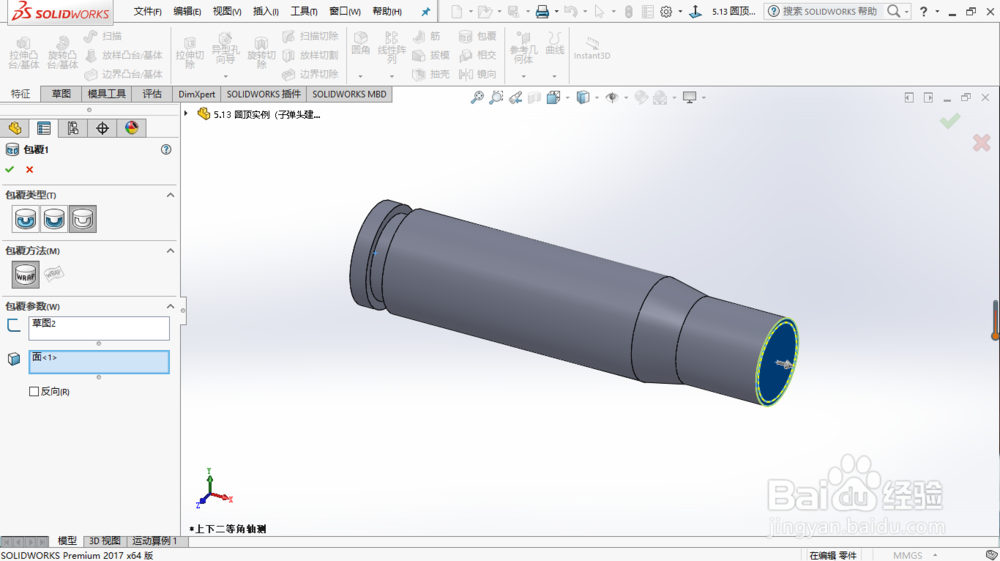Switch to the 模具工具 ribbon tab
This screenshot has height=561, width=1000.
pyautogui.click(x=107, y=94)
